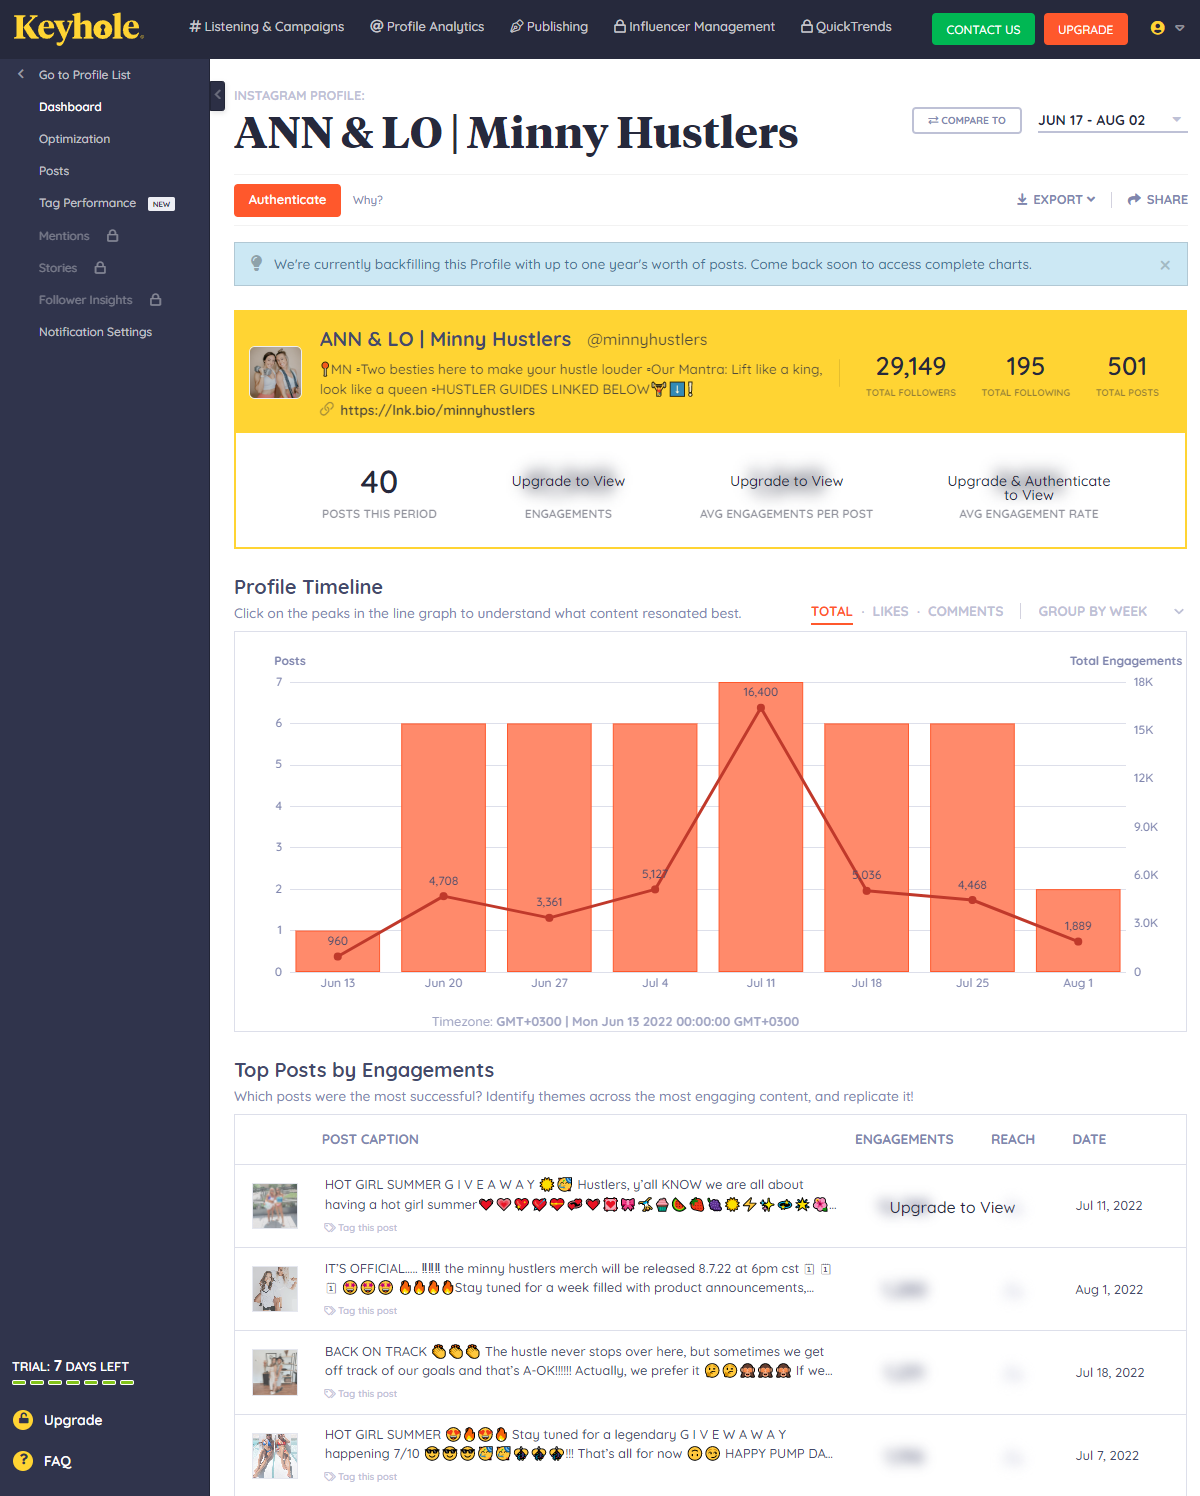
Task: Switch the timeline to the LIKES tab
Action: (x=890, y=611)
